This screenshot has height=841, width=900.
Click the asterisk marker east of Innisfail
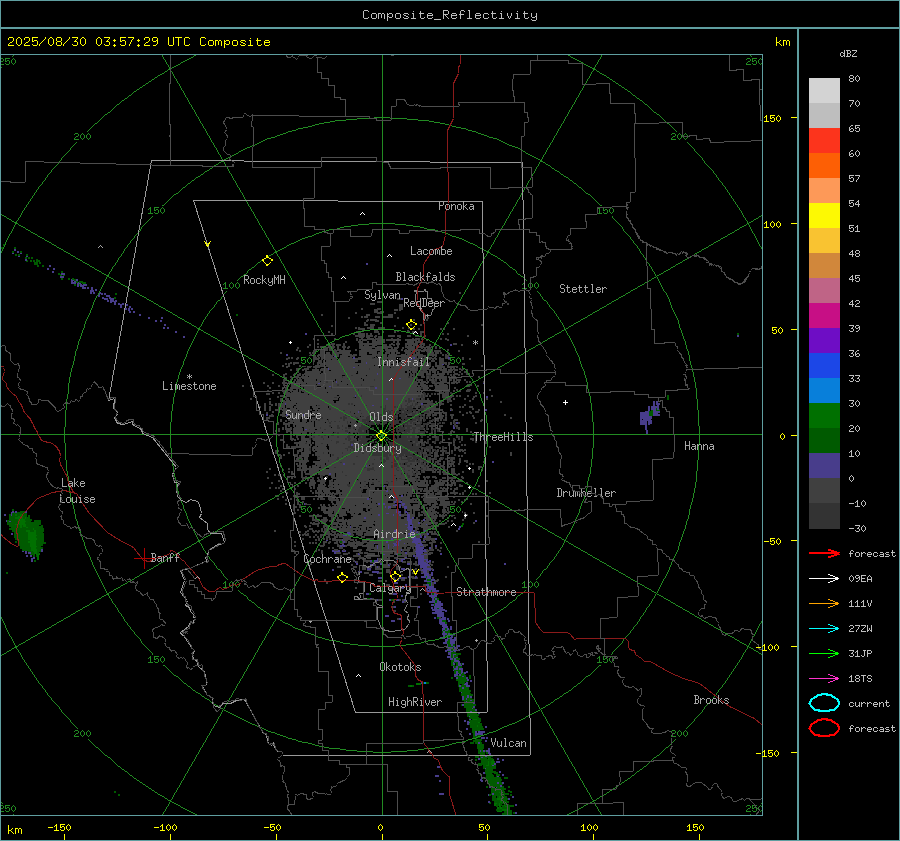[475, 343]
